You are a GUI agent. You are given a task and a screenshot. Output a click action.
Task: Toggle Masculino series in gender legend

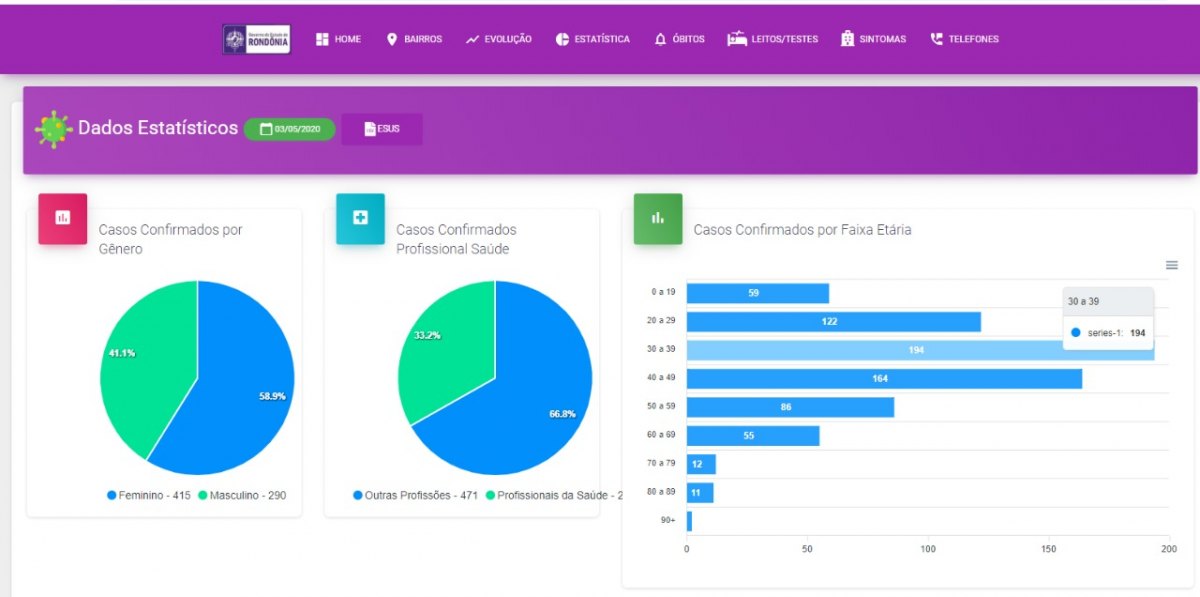(x=242, y=495)
